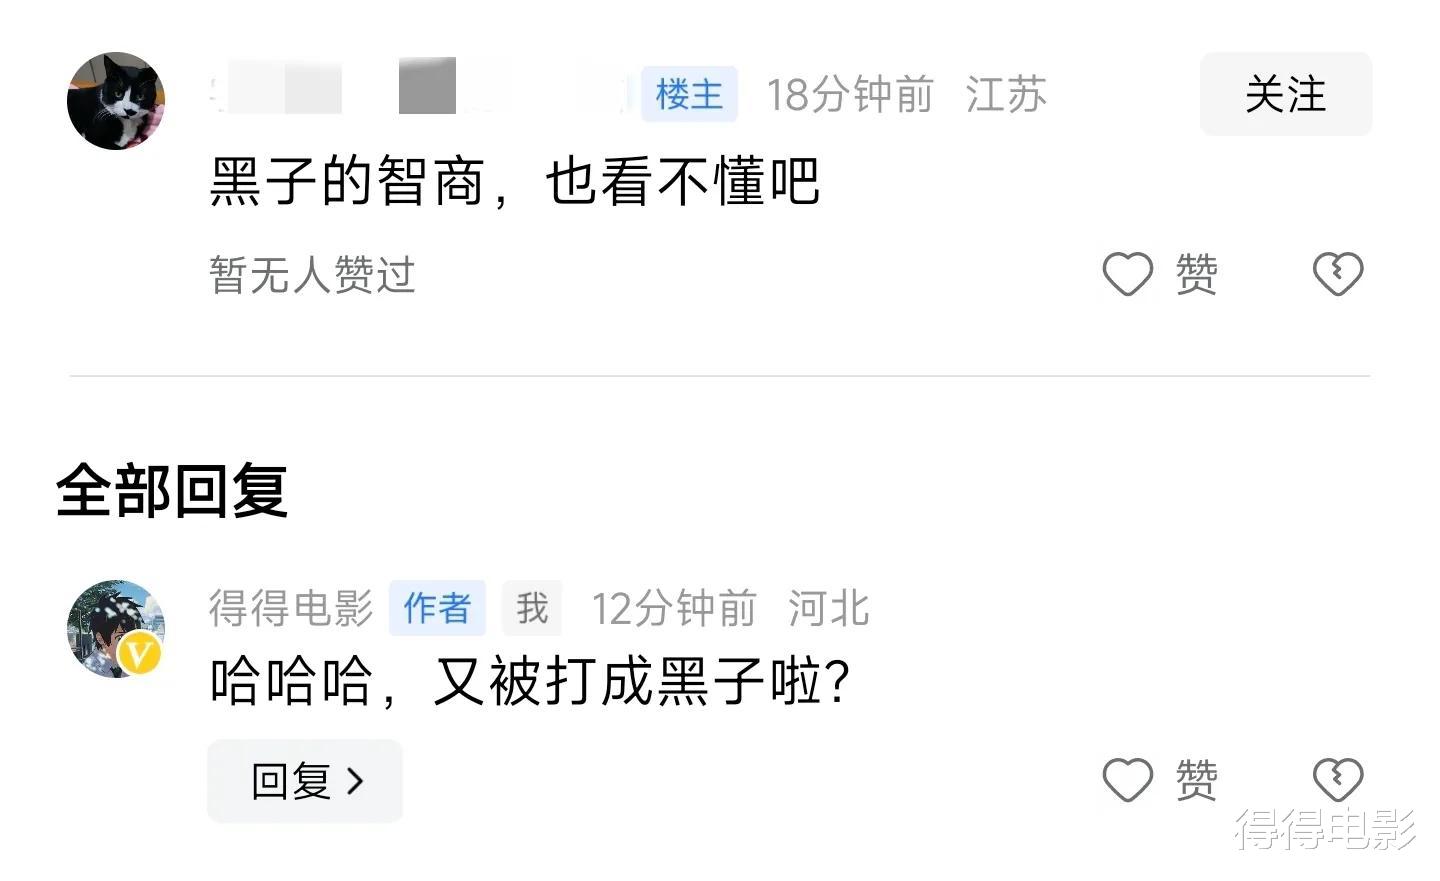Open the cat avatar of the first commenter
This screenshot has width=1440, height=881.
[115, 99]
